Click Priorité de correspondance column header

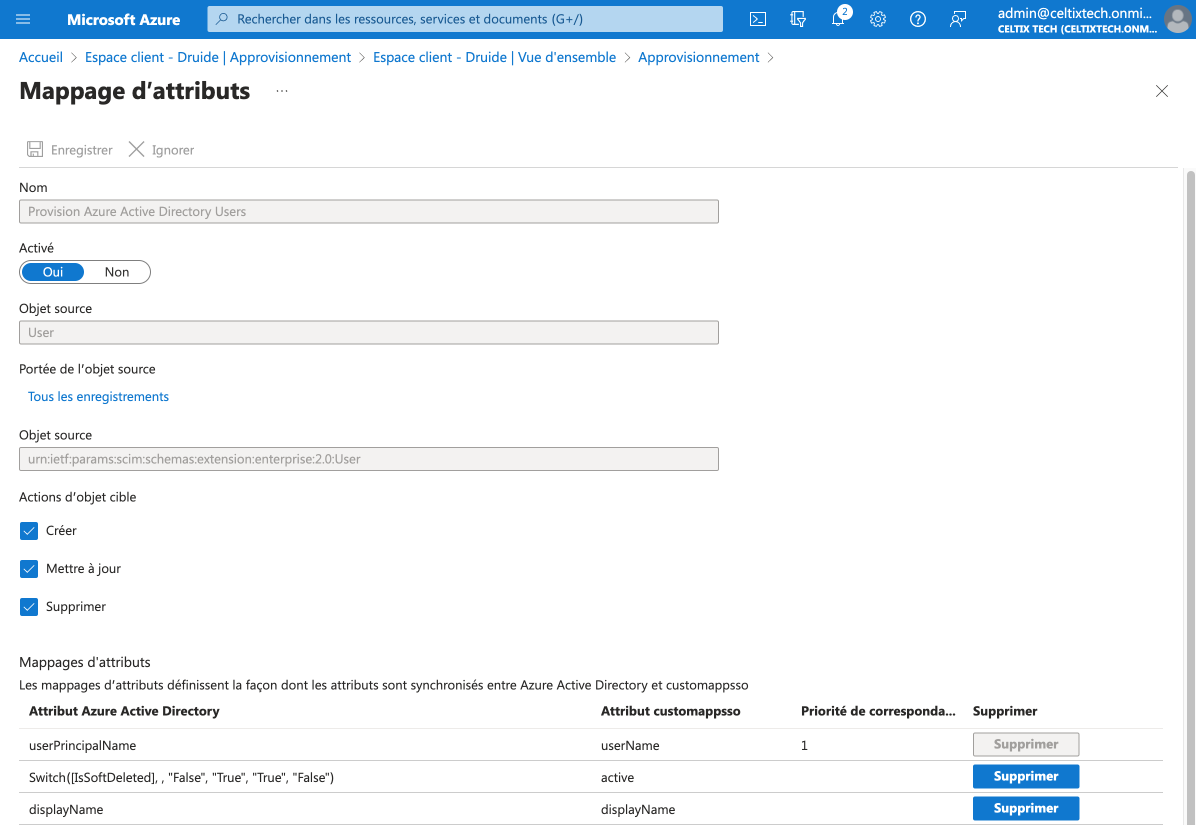tap(878, 711)
